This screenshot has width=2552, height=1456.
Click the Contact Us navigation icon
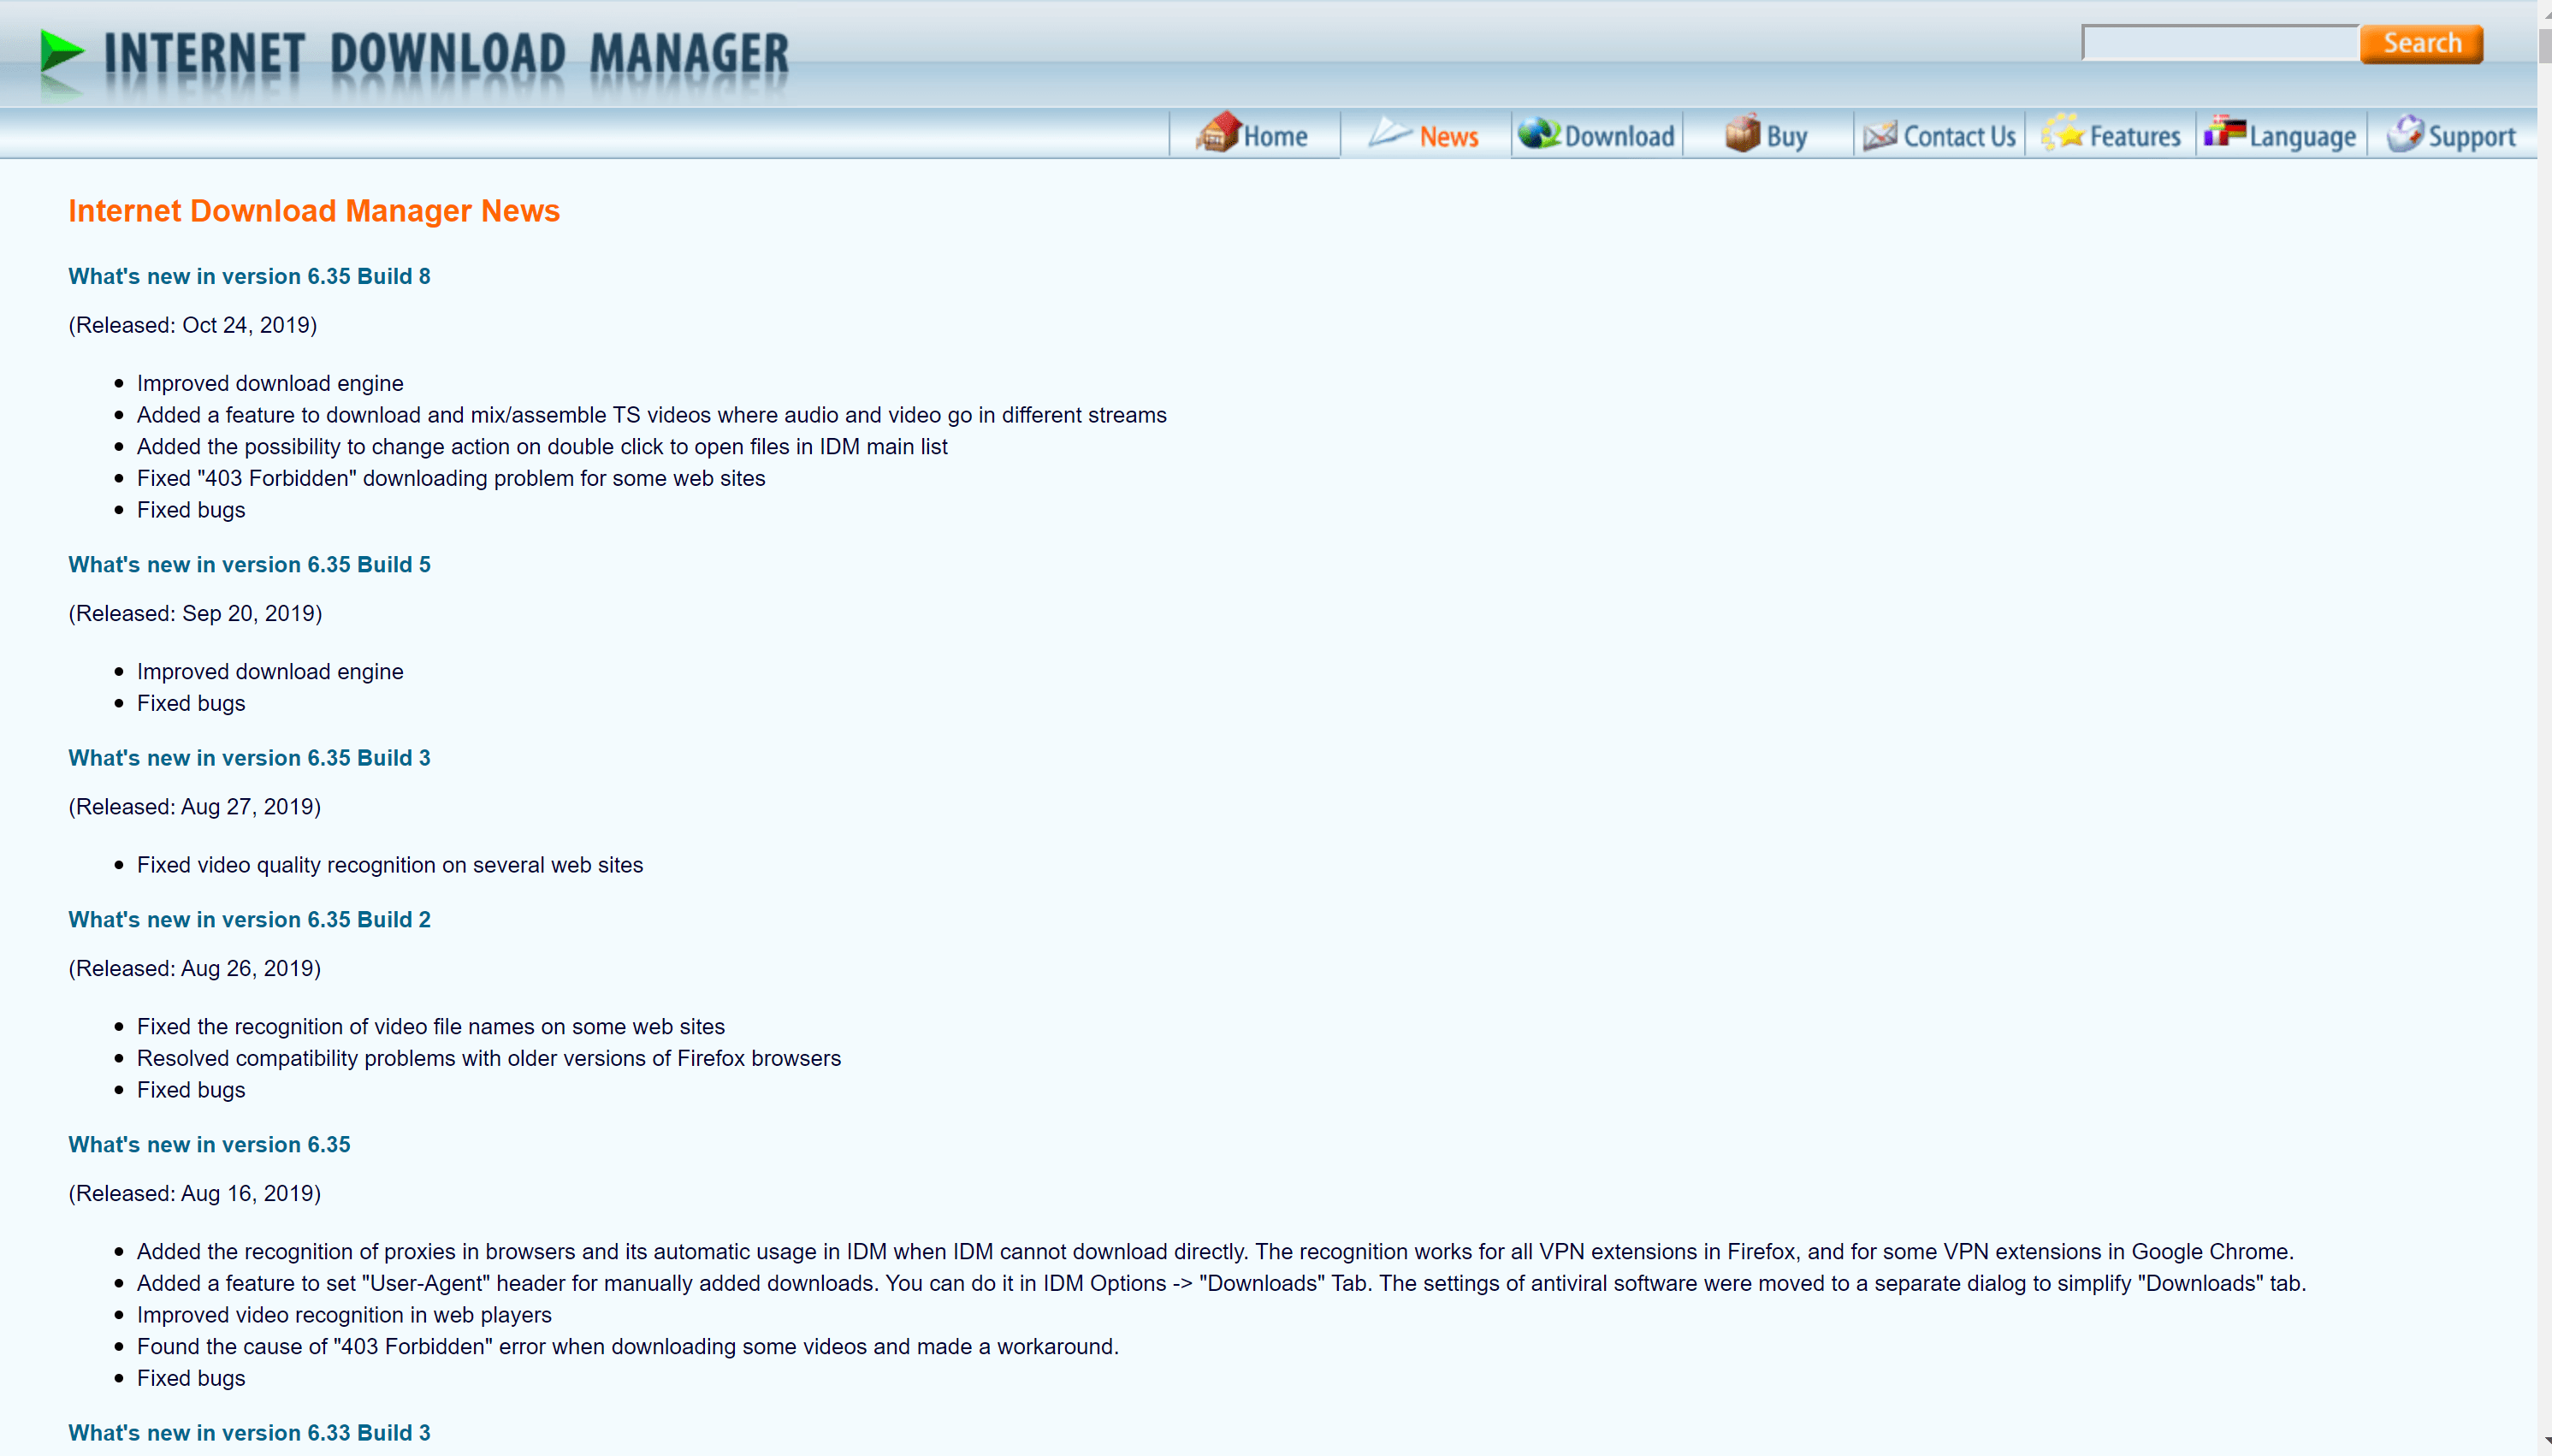(x=1880, y=133)
